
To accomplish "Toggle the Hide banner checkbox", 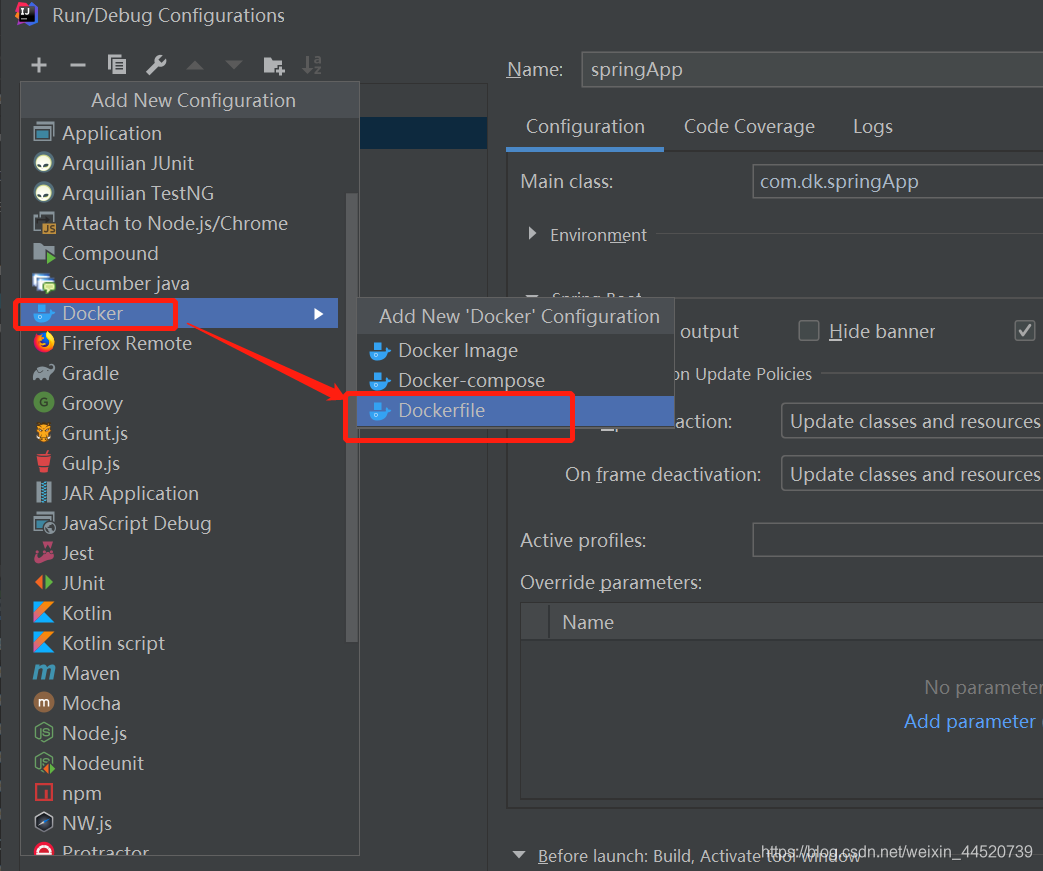I will tap(808, 331).
